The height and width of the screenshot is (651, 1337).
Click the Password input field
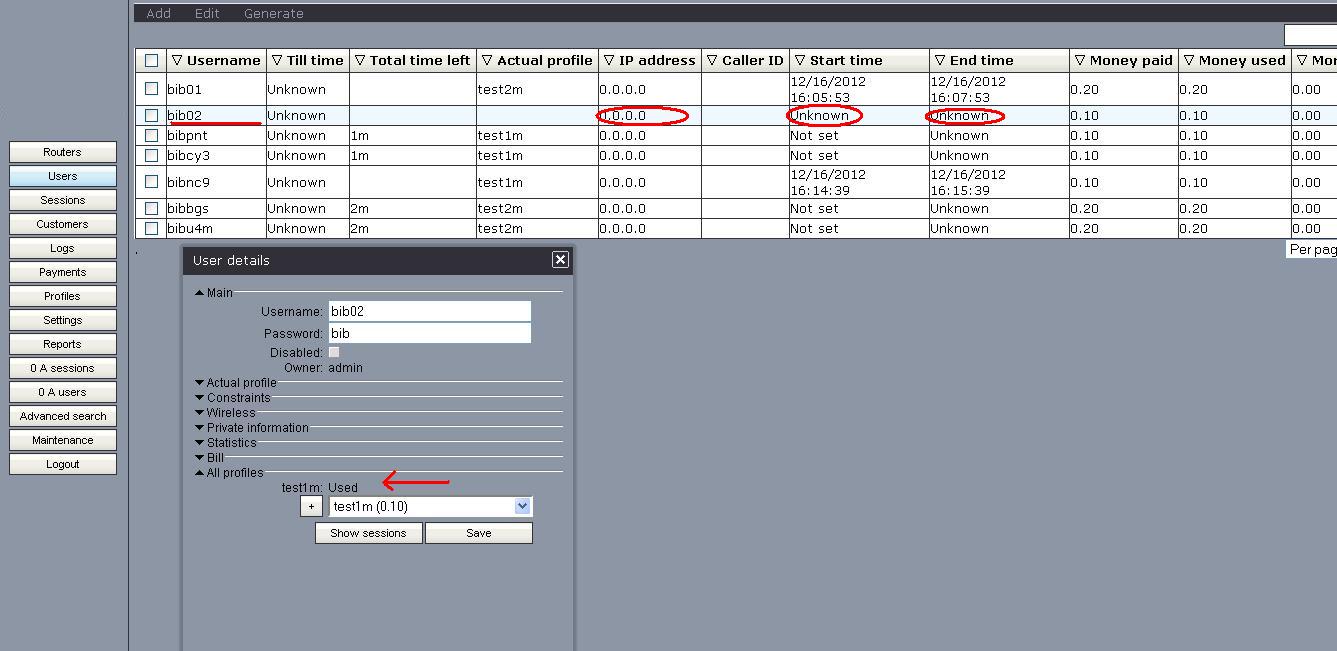click(x=430, y=333)
